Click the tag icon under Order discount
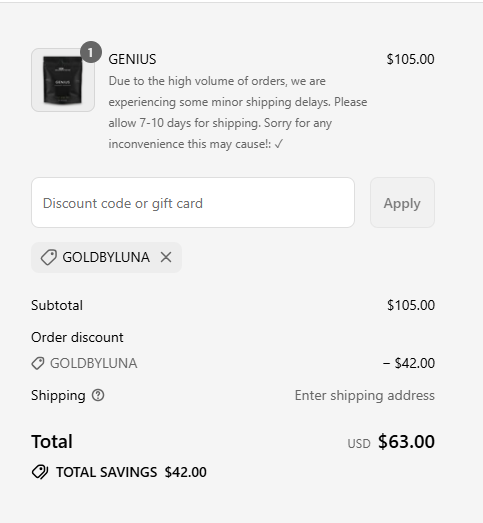The image size is (483, 523). coord(38,363)
